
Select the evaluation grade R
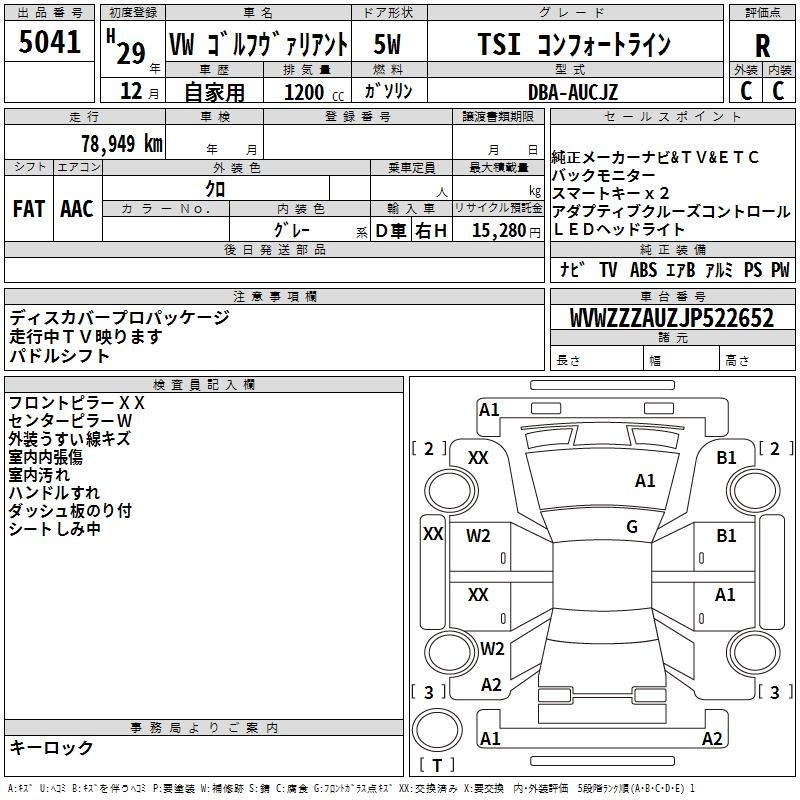(x=762, y=45)
